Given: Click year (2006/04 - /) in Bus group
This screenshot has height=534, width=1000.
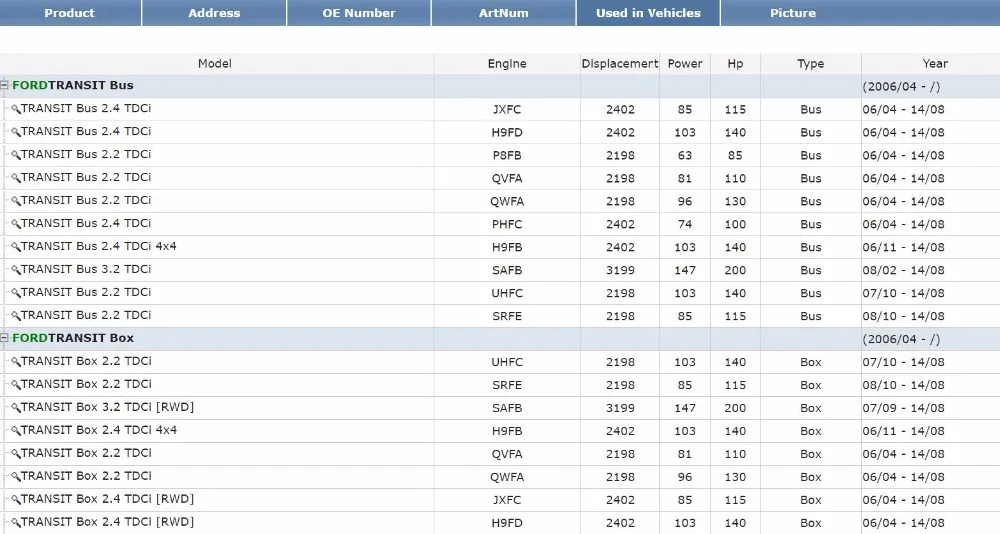Looking at the screenshot, I should pos(901,86).
